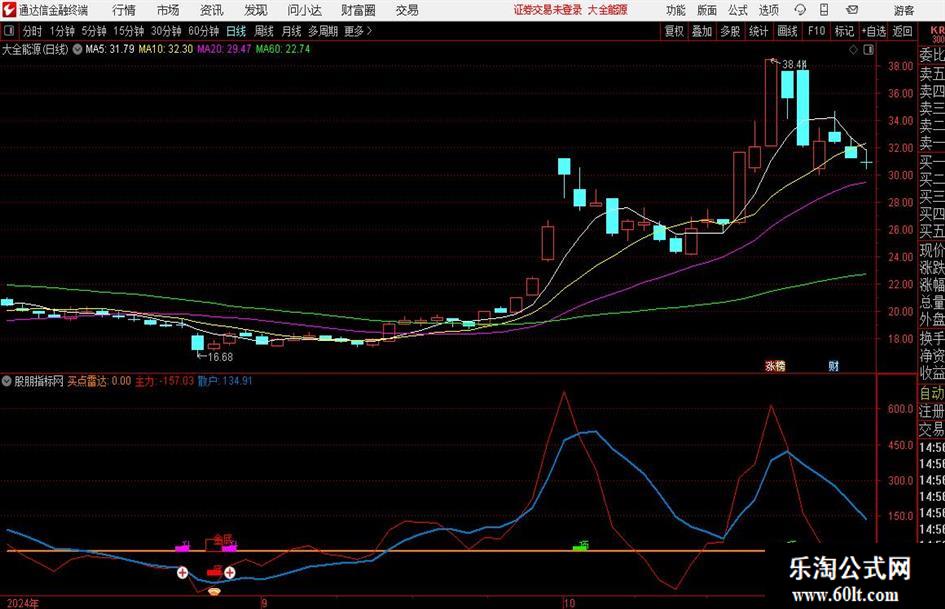Click the month 9 time axis marker

coord(264,602)
